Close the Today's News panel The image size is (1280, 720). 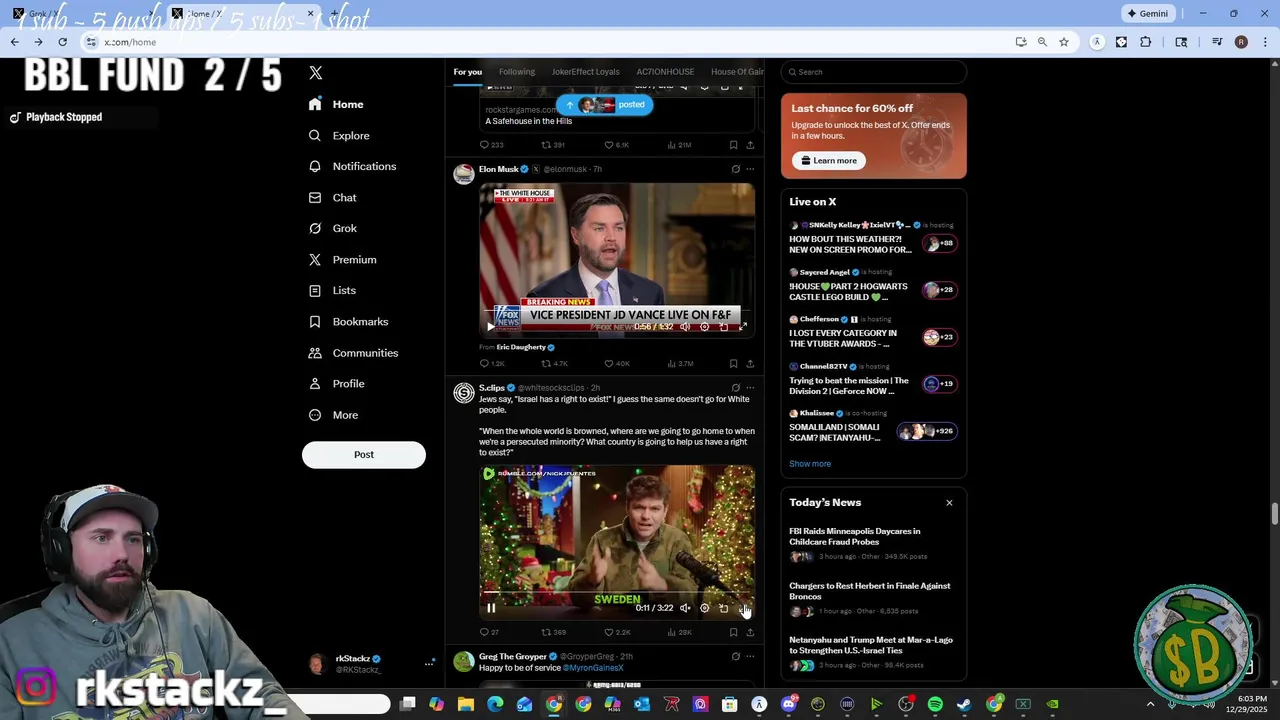click(x=949, y=503)
